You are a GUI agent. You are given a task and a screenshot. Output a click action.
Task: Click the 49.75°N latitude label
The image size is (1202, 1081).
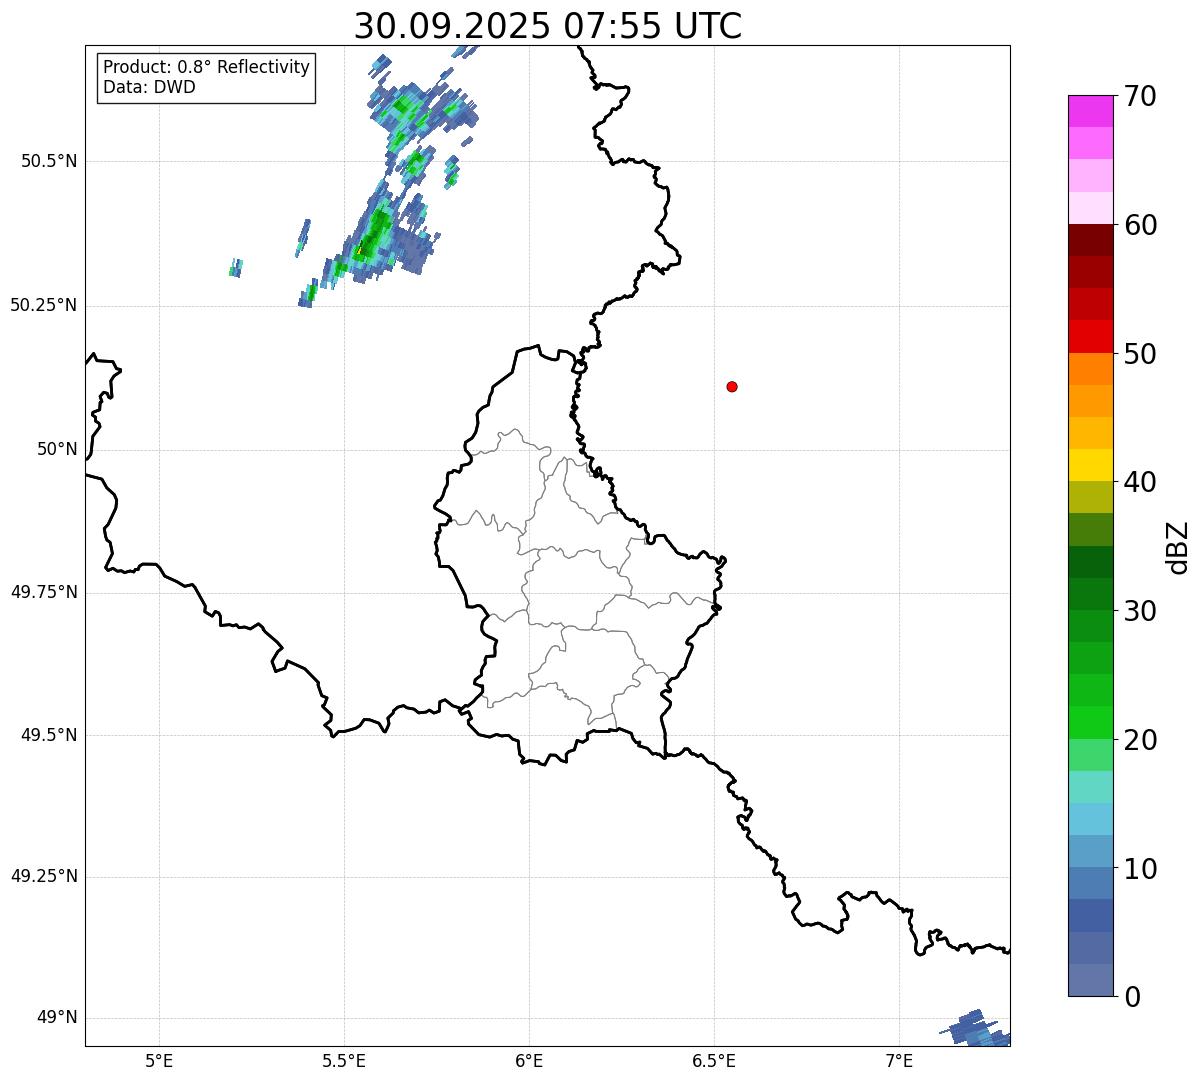(44, 592)
